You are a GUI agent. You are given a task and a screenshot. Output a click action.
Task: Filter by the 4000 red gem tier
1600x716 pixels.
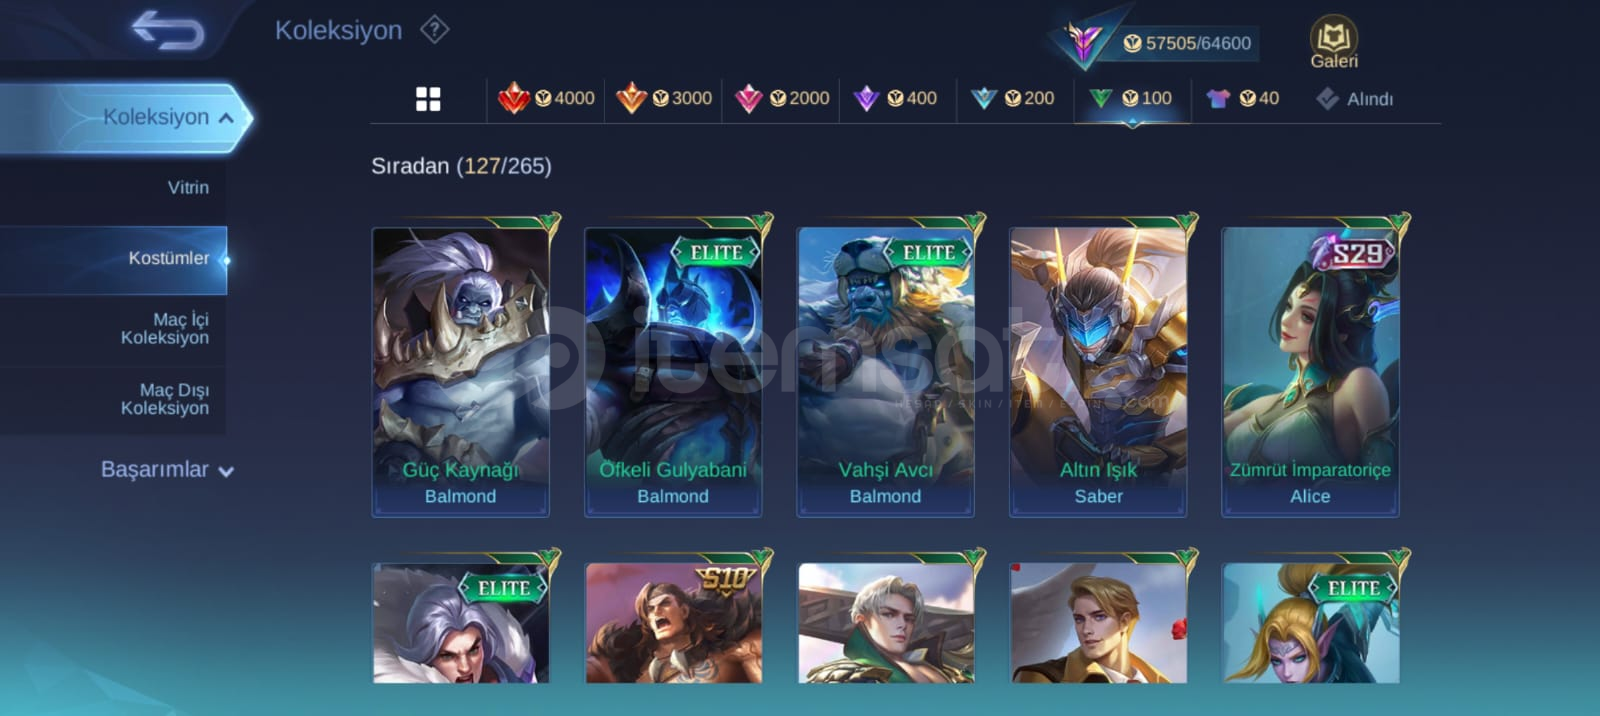[x=546, y=98]
